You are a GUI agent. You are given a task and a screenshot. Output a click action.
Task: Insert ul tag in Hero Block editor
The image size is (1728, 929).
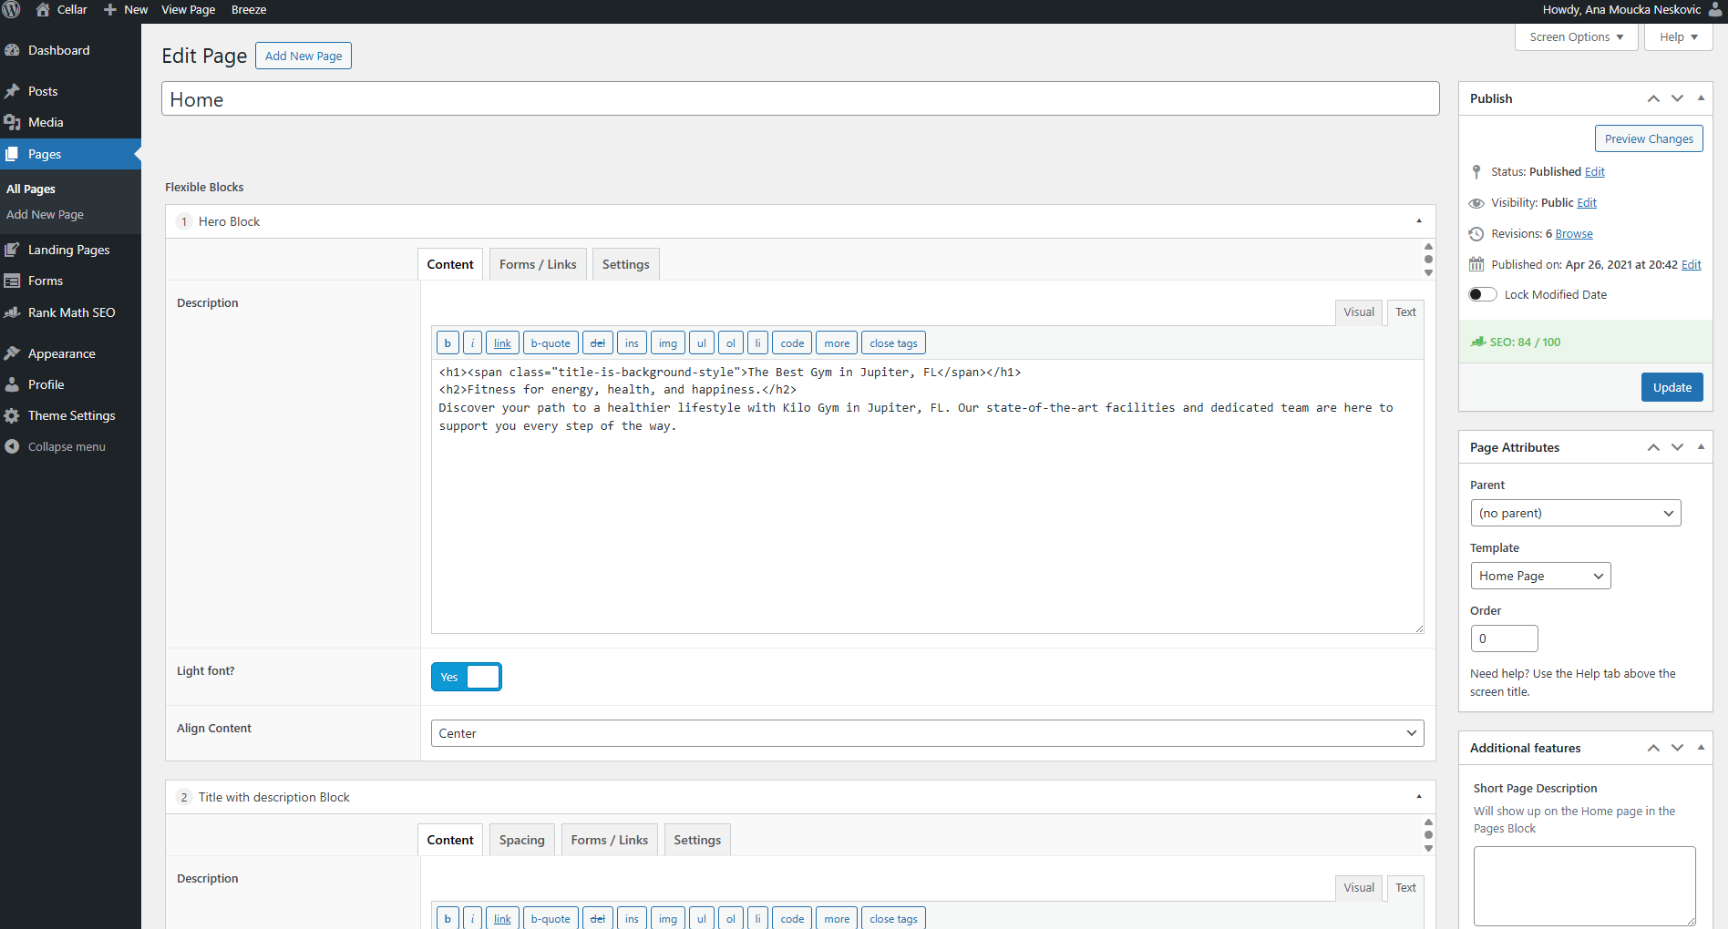click(701, 343)
